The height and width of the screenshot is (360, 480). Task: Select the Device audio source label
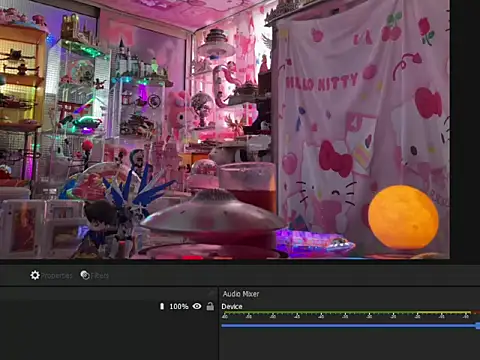[x=232, y=306]
